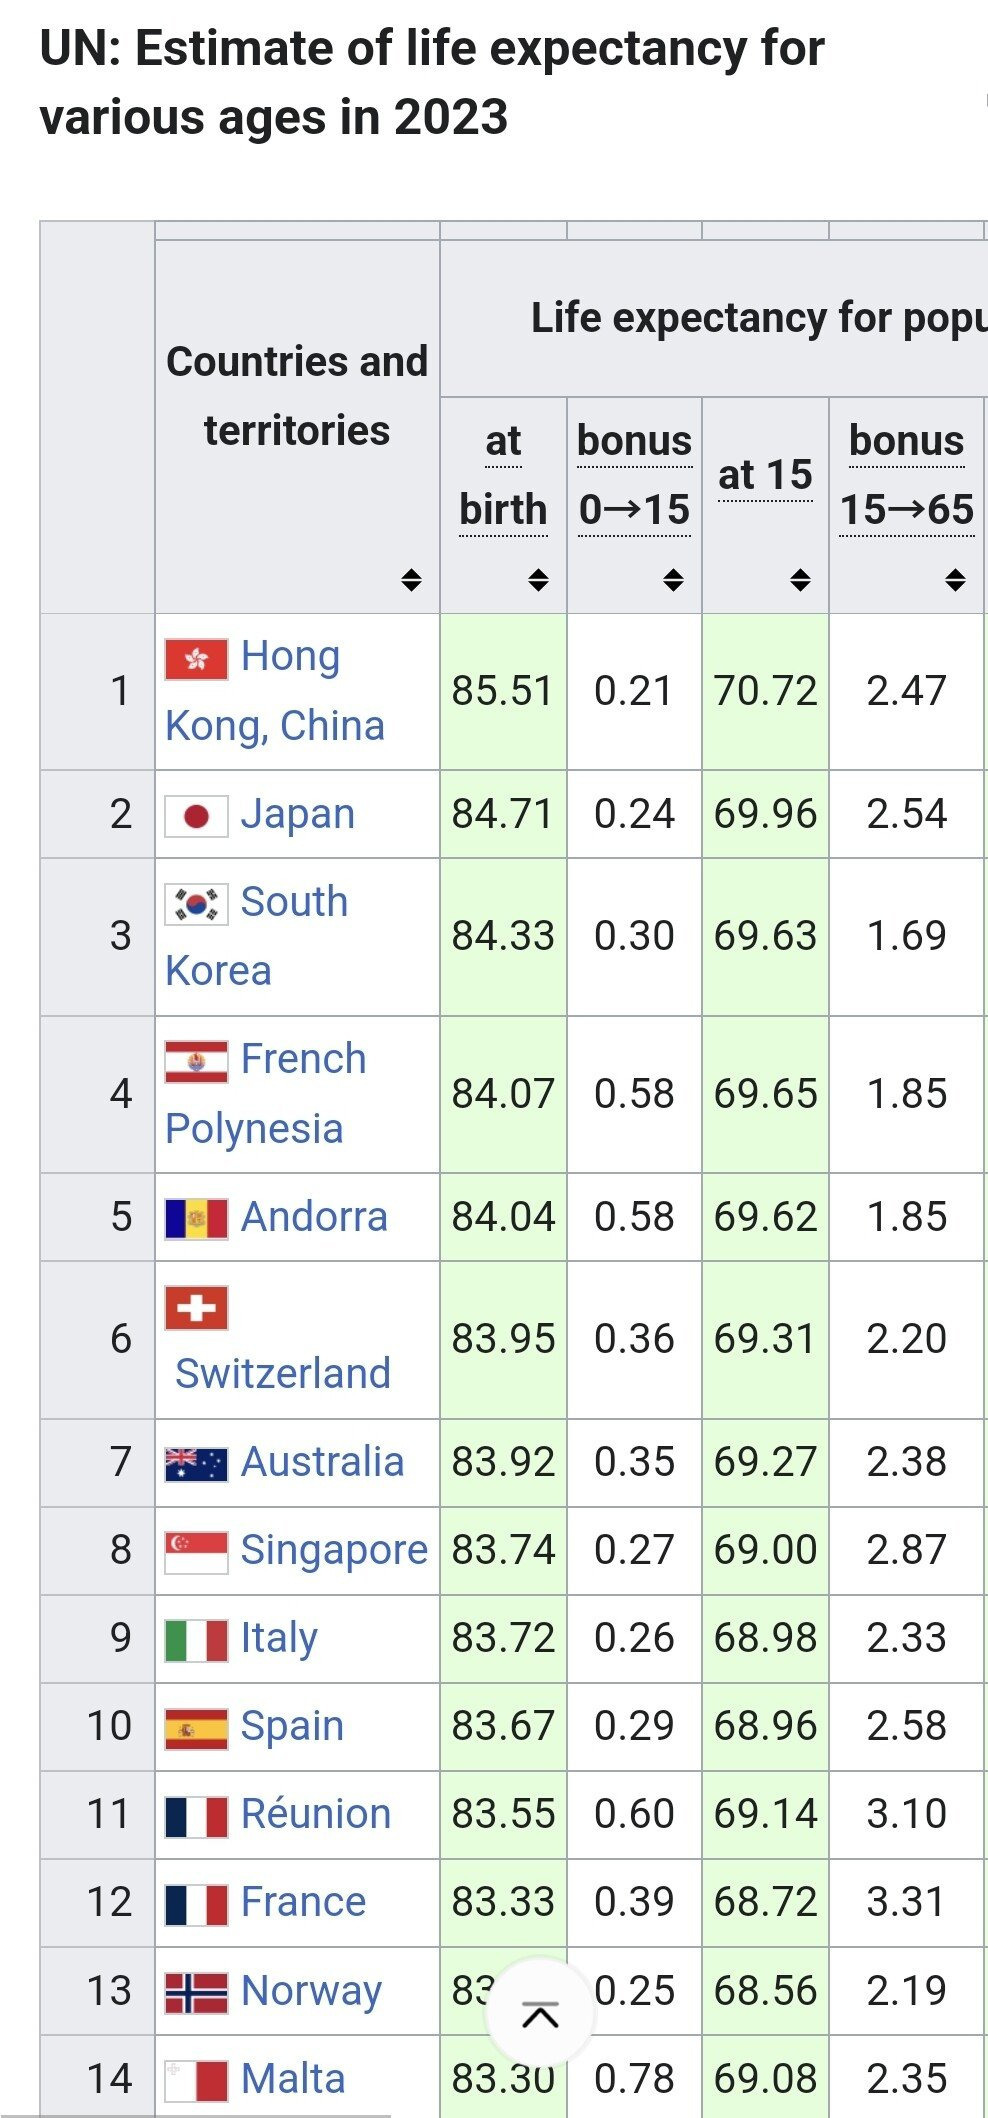Image resolution: width=988 pixels, height=2118 pixels.
Task: Open the Andorra country link
Action: [x=313, y=1217]
